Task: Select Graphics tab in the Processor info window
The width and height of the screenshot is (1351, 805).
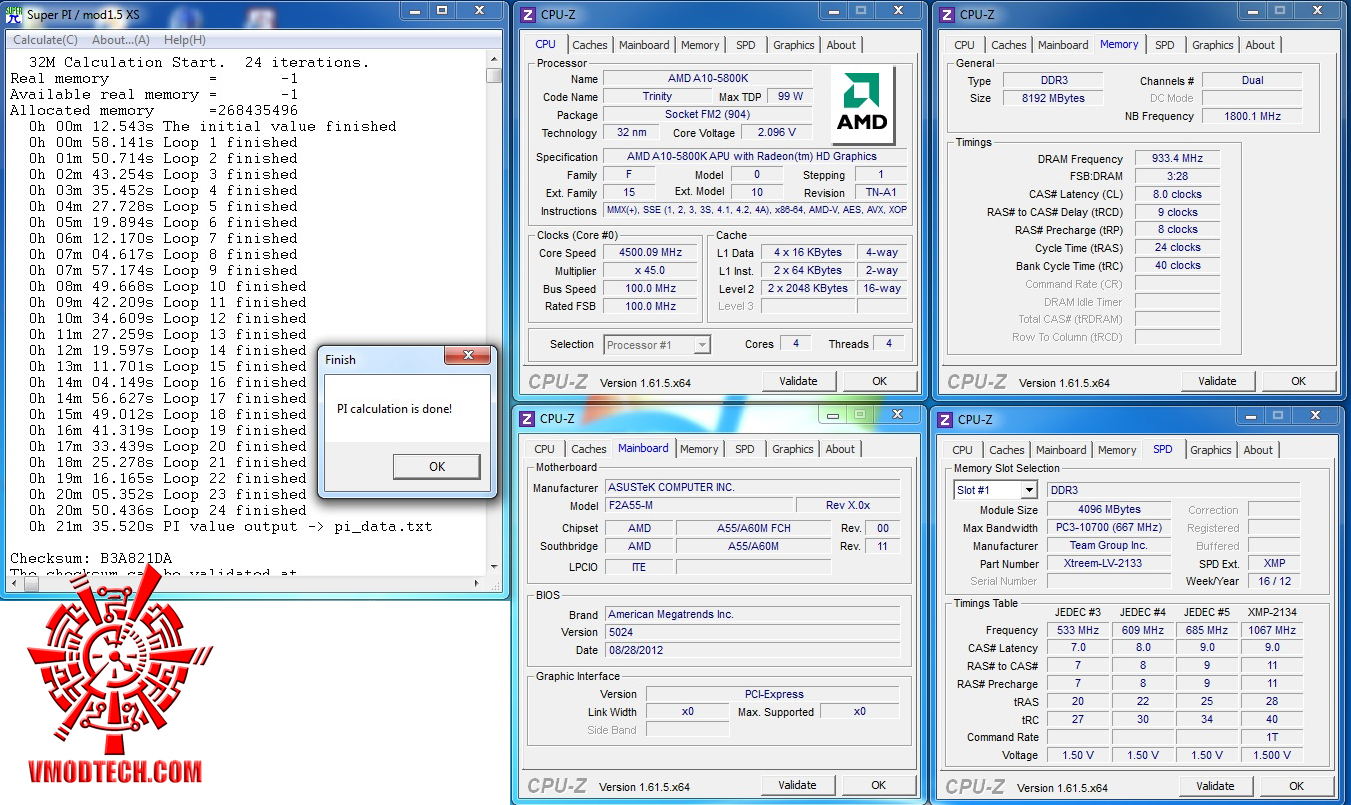Action: click(x=794, y=45)
